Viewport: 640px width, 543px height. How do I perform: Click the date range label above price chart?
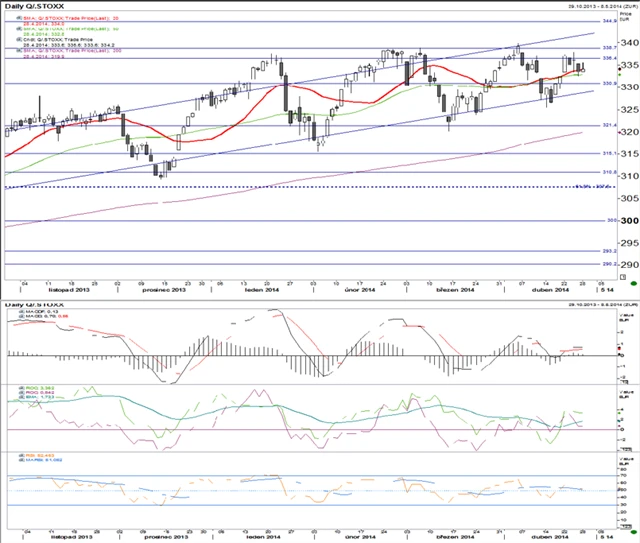[x=603, y=7]
